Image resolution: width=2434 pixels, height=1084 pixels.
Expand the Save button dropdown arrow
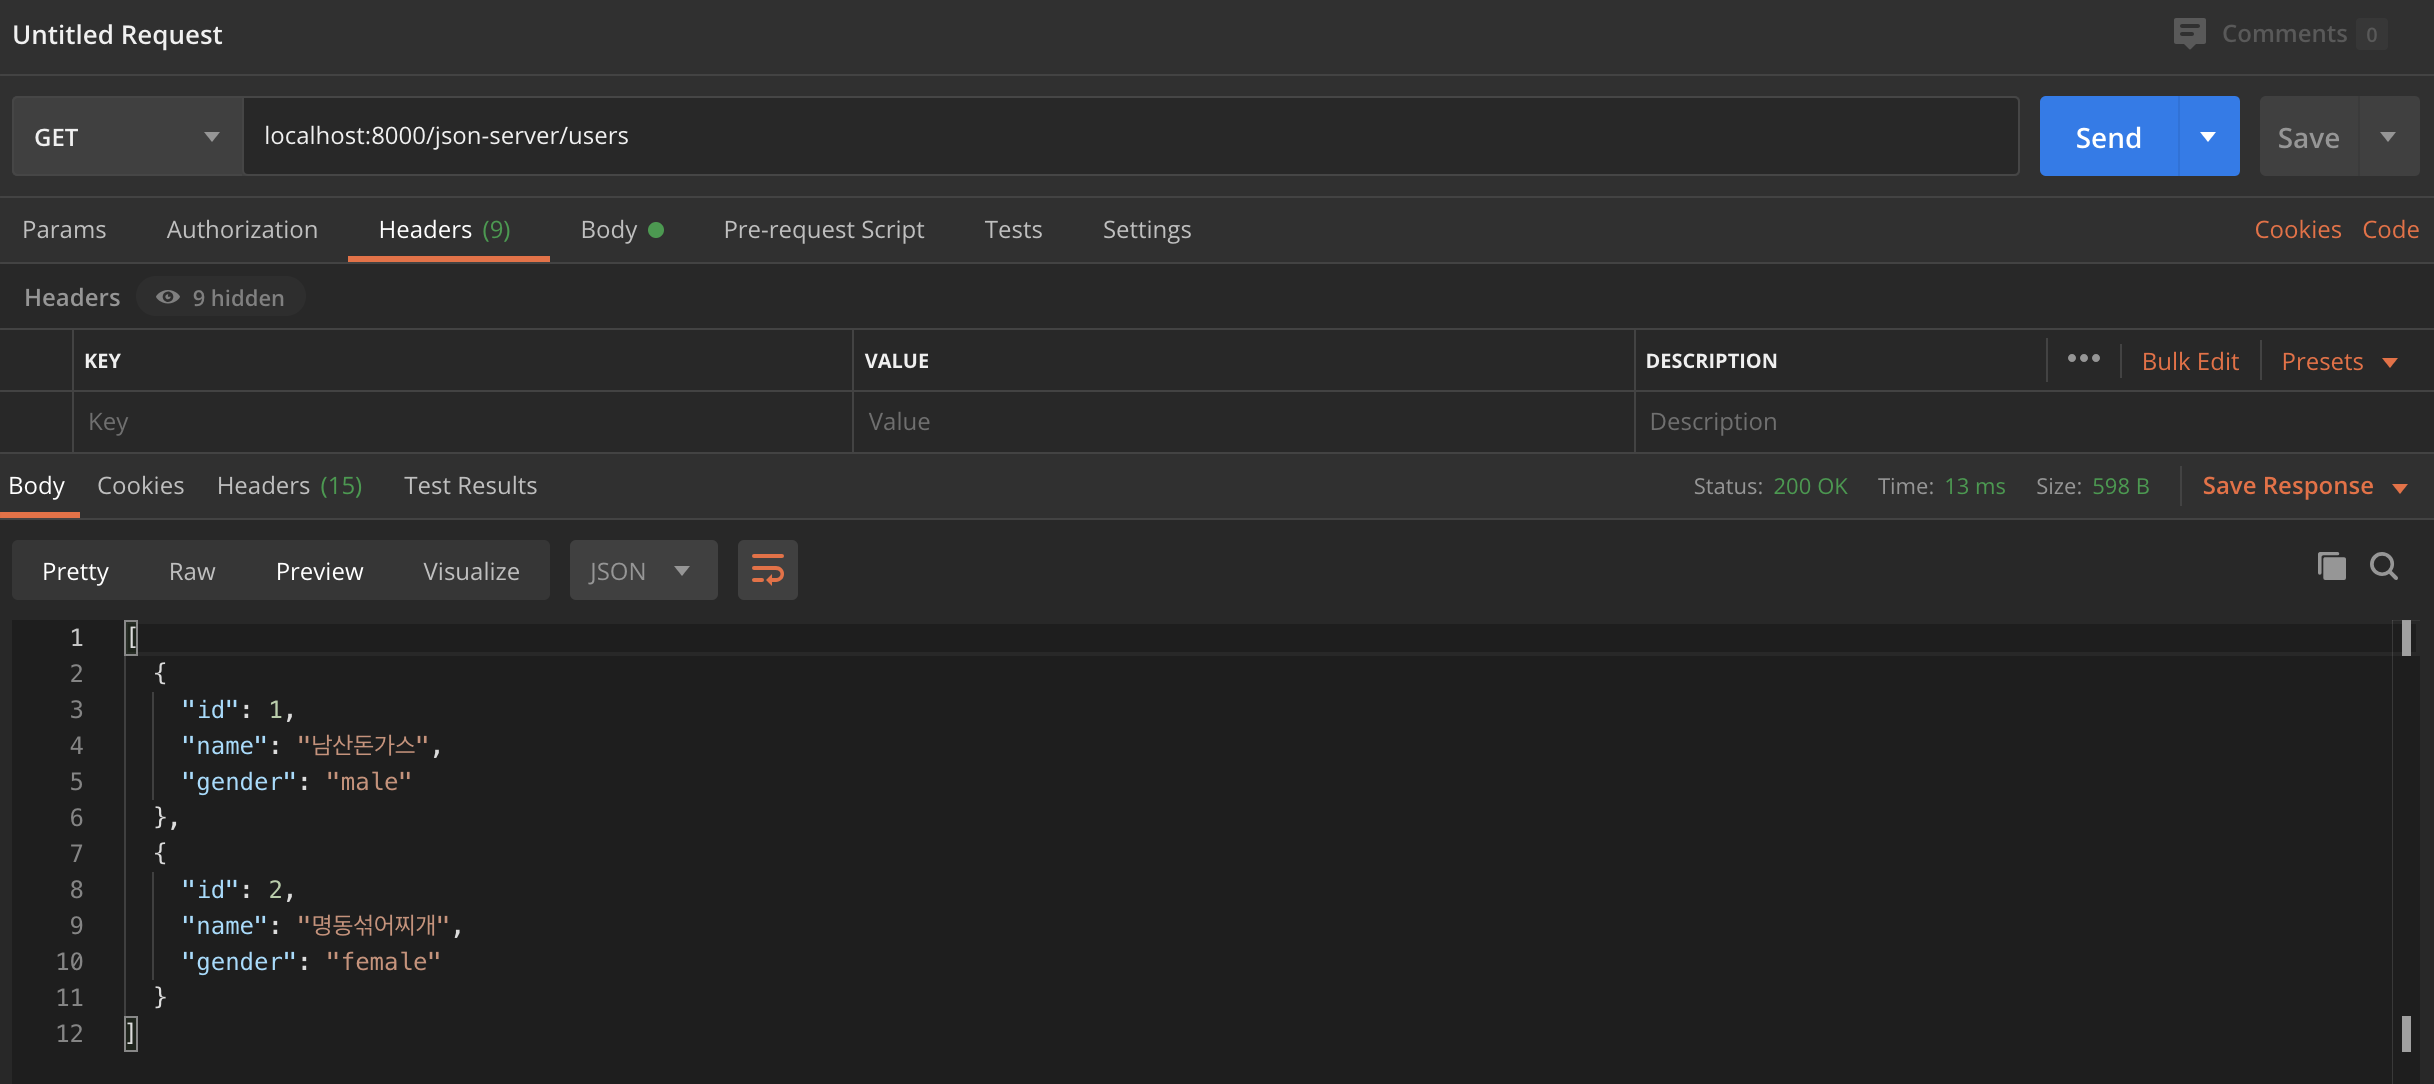2388,137
